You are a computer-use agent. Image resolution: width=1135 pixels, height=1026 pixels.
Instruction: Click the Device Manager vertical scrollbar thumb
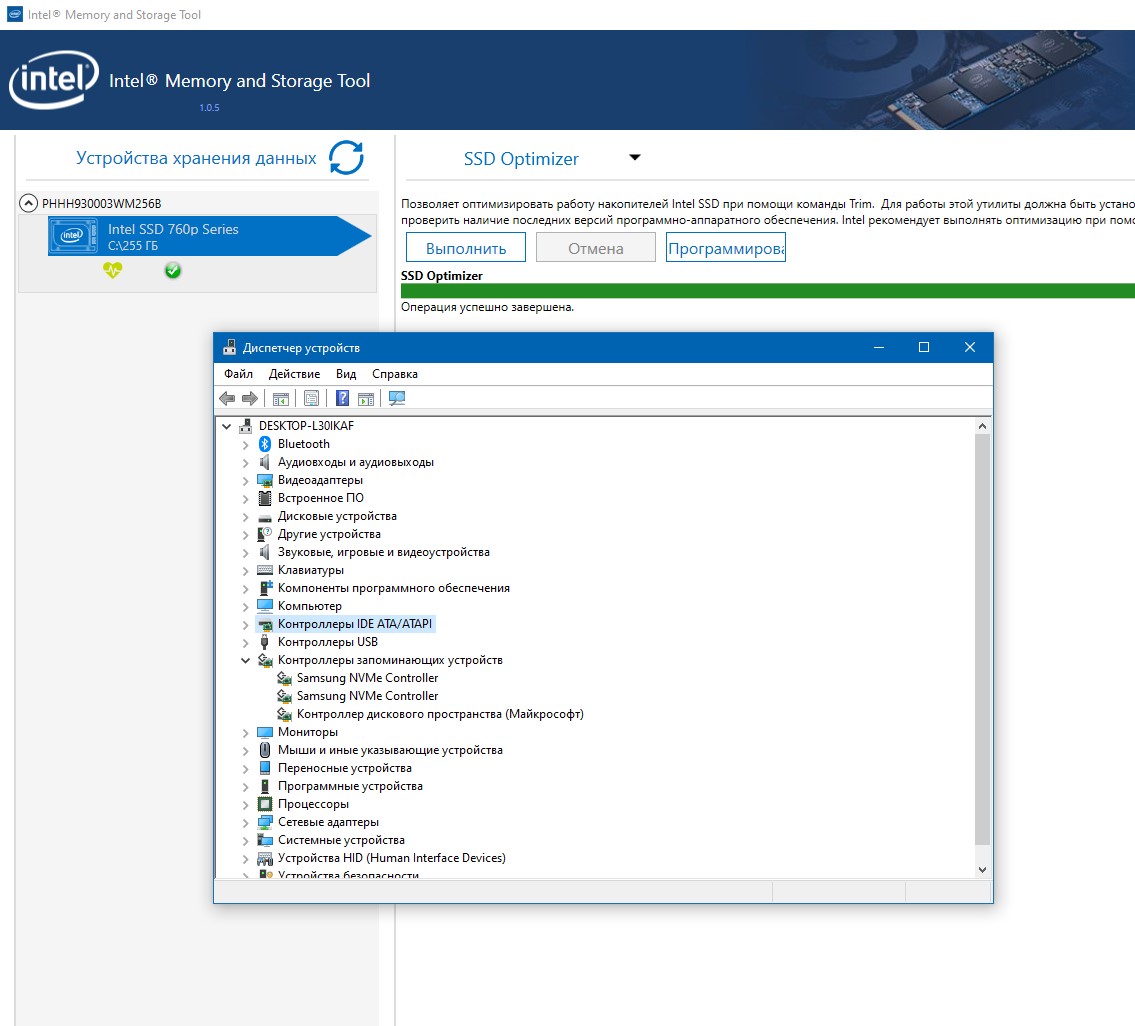click(x=982, y=639)
